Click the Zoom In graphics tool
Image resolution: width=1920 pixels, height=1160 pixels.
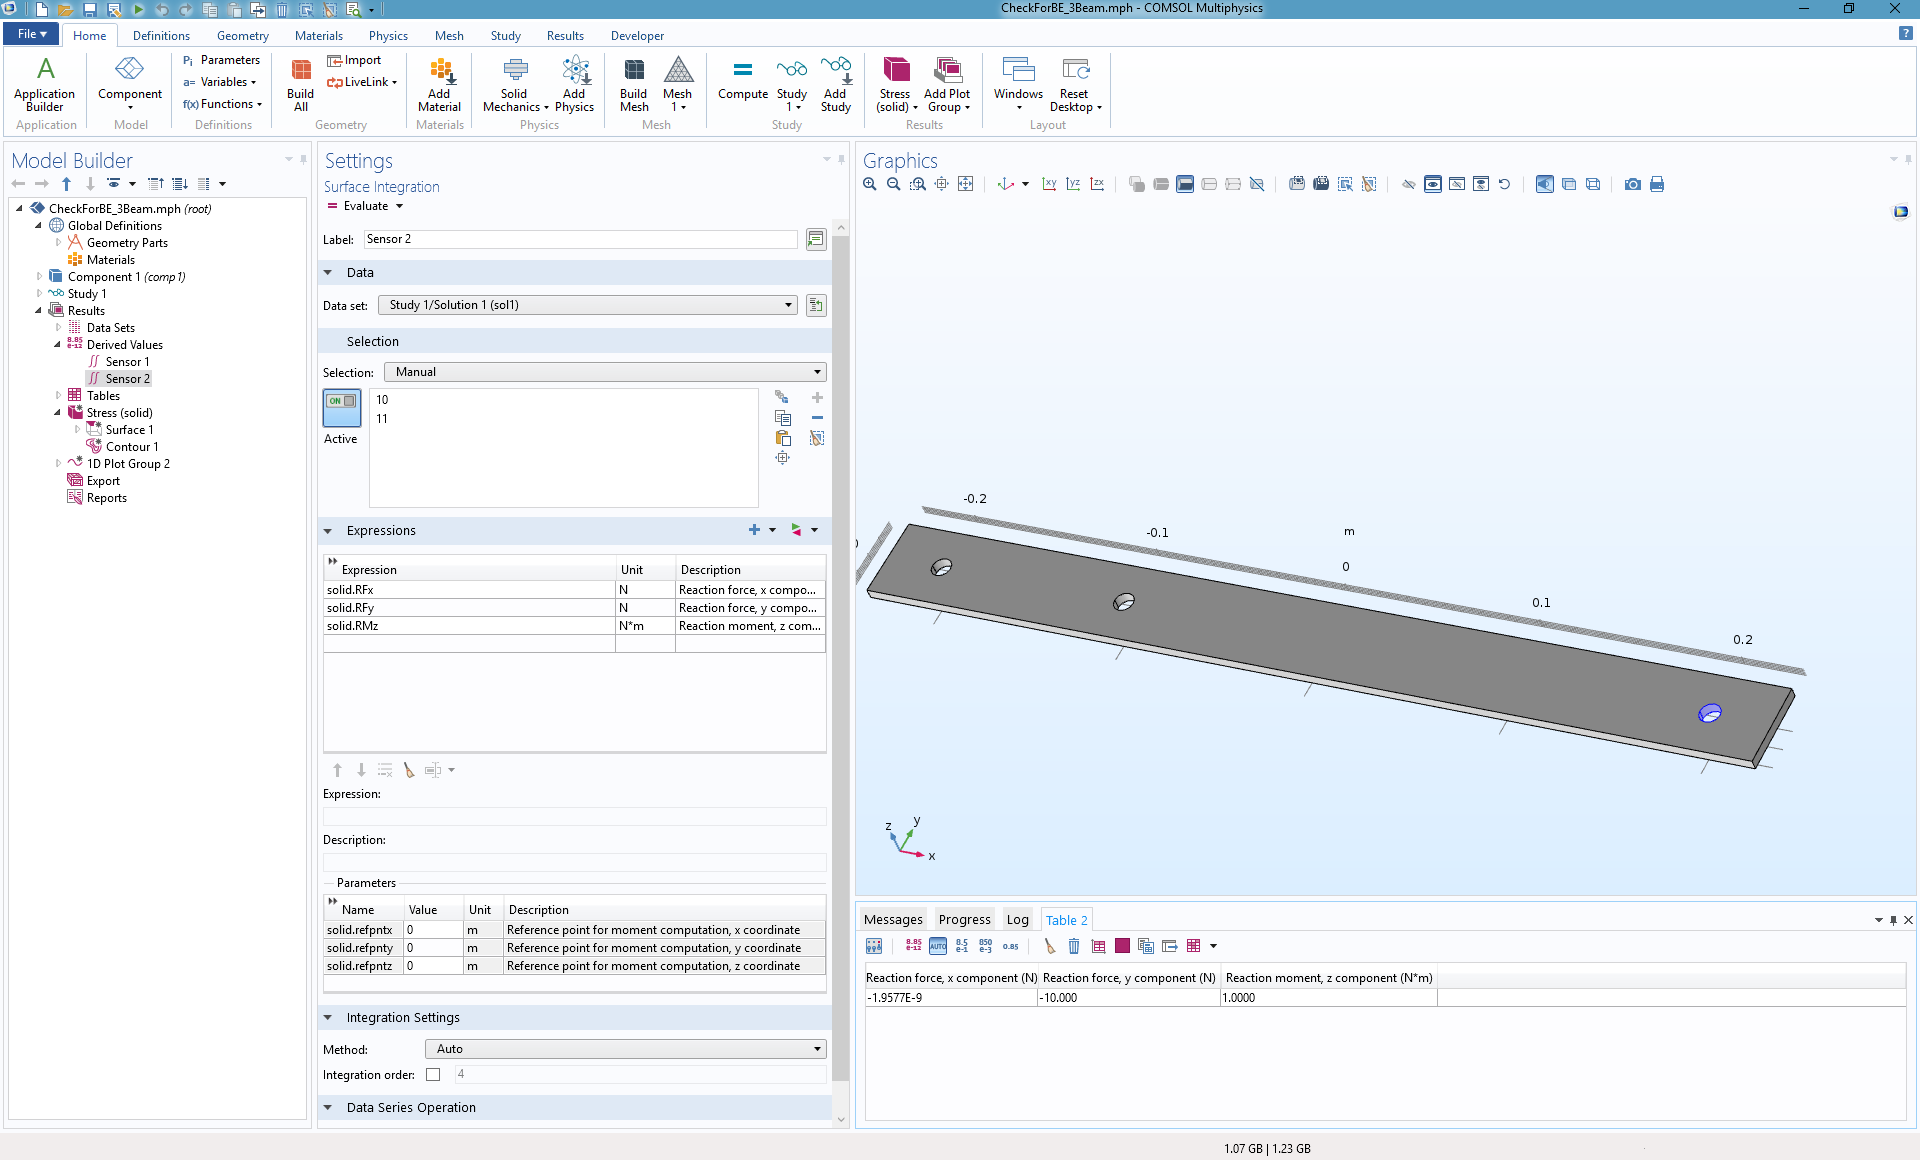pyautogui.click(x=870, y=184)
